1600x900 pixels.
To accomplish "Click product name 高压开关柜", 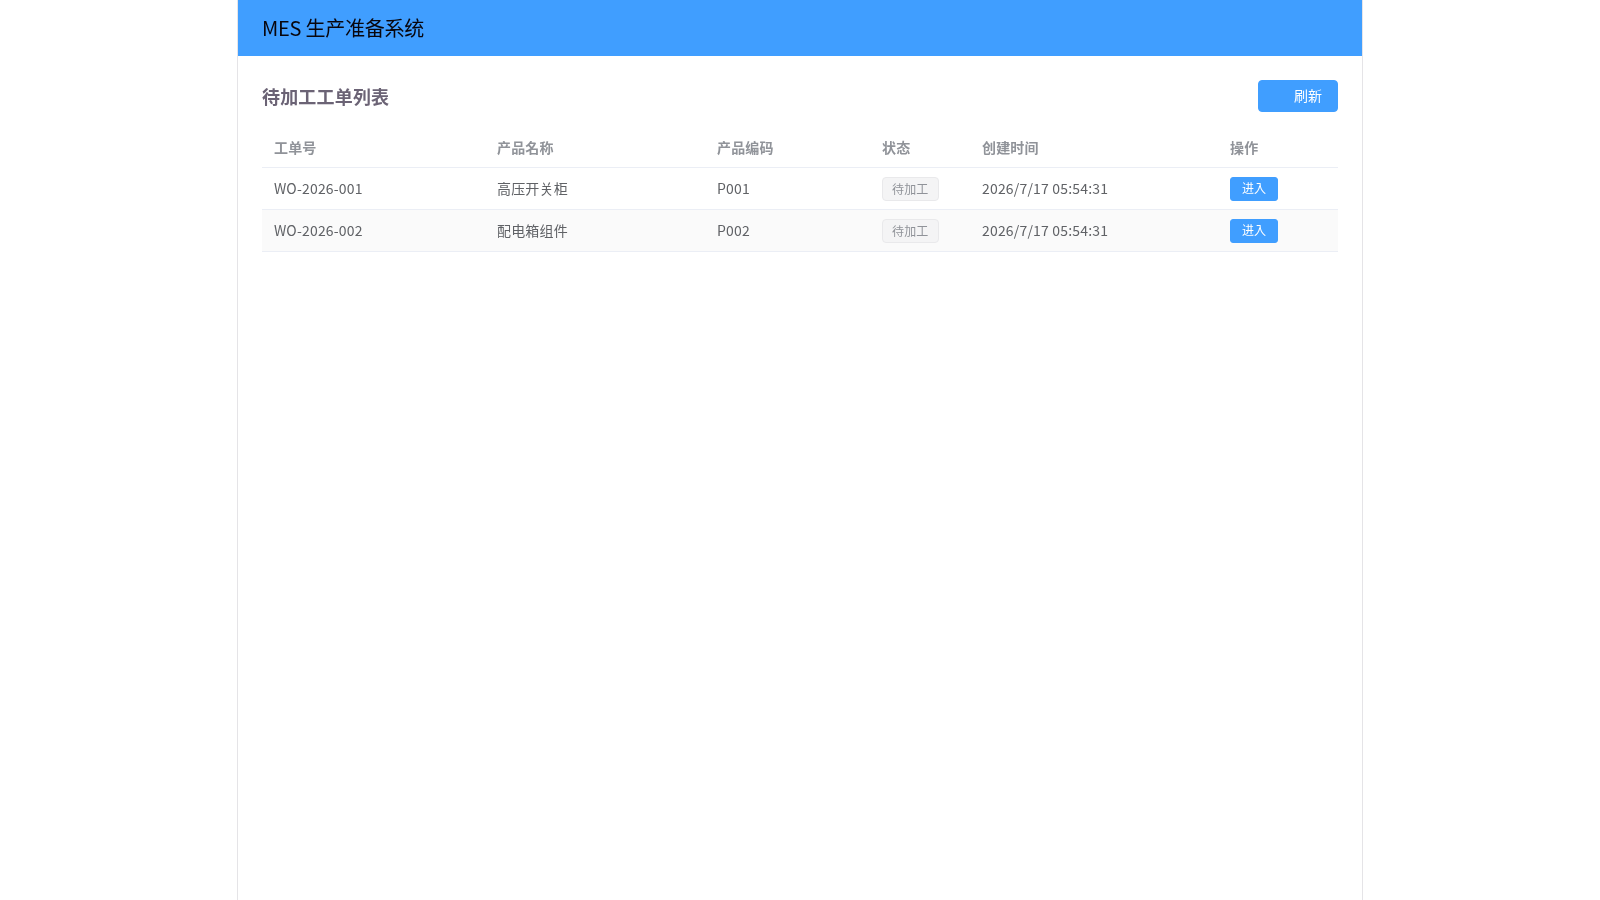I will click(x=532, y=189).
